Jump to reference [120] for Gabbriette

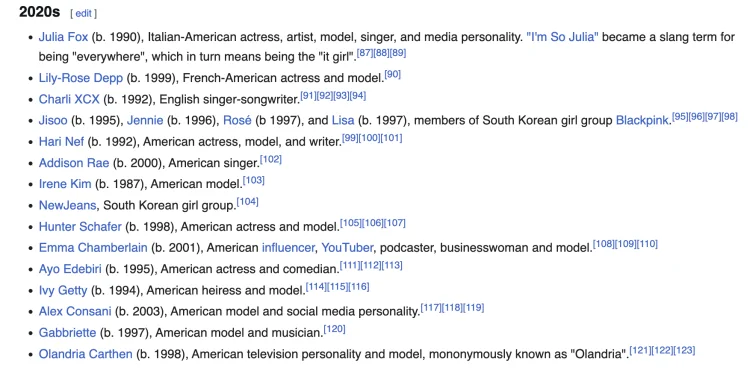point(334,329)
